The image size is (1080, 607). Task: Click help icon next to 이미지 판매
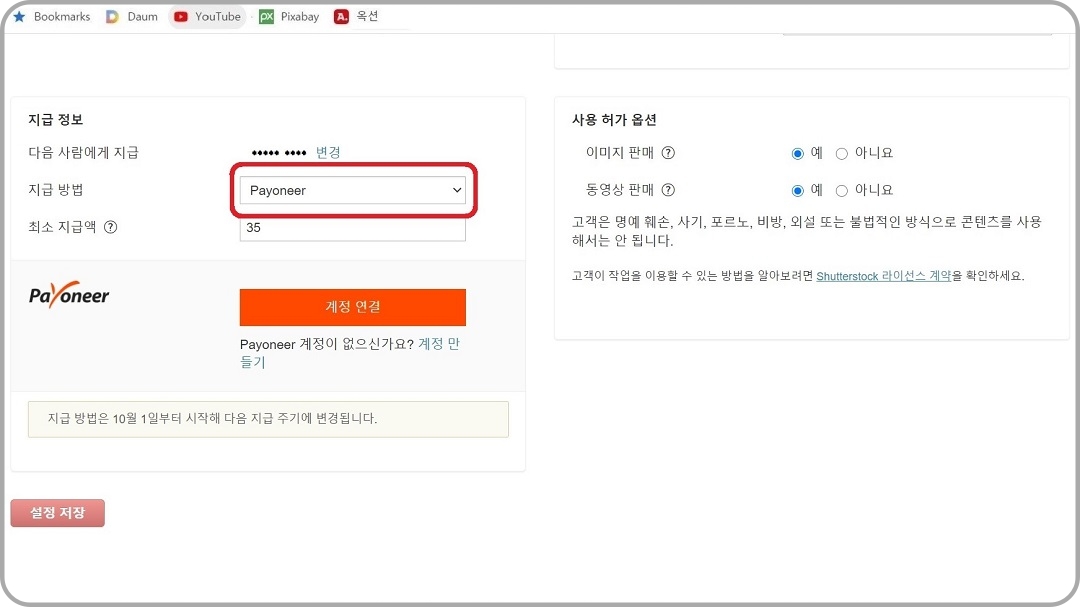click(668, 152)
